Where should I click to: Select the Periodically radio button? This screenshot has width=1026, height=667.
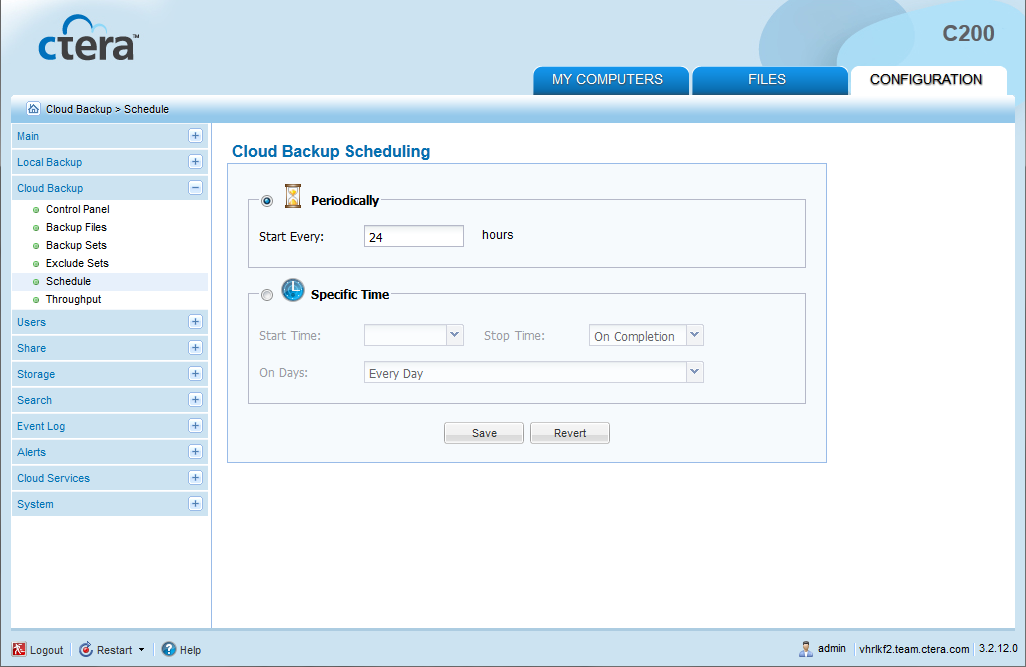(267, 201)
